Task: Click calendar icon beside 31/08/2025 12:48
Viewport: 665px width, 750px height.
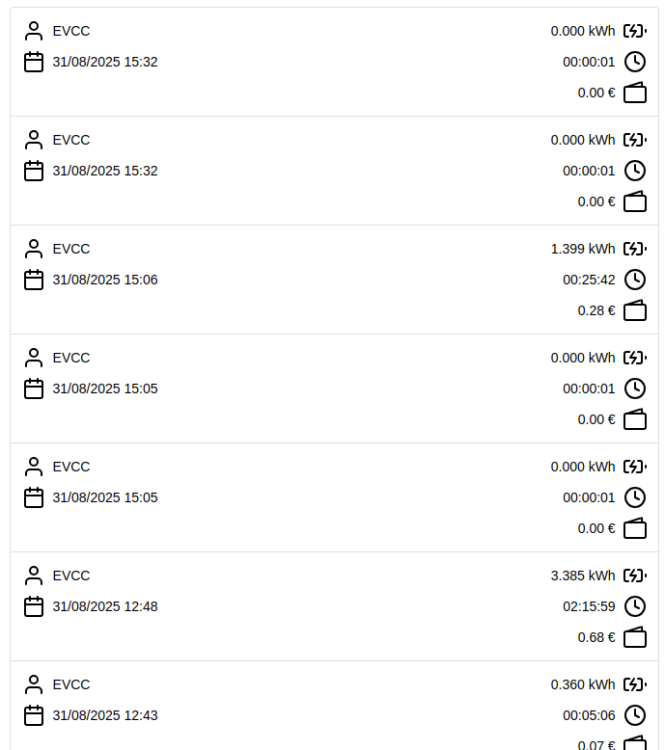Action: tap(34, 607)
